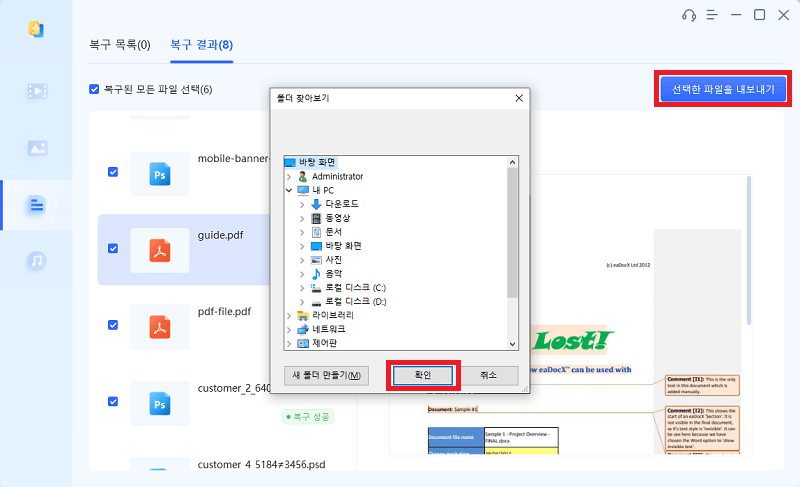Image resolution: width=800 pixels, height=487 pixels.
Task: Select the 문서 folder icon
Action: point(316,232)
